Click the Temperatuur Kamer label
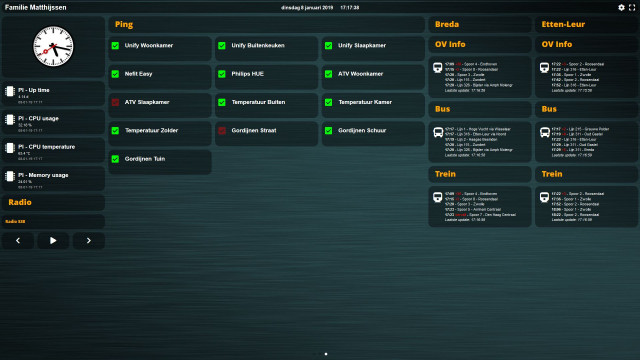The width and height of the screenshot is (640, 360). click(365, 102)
